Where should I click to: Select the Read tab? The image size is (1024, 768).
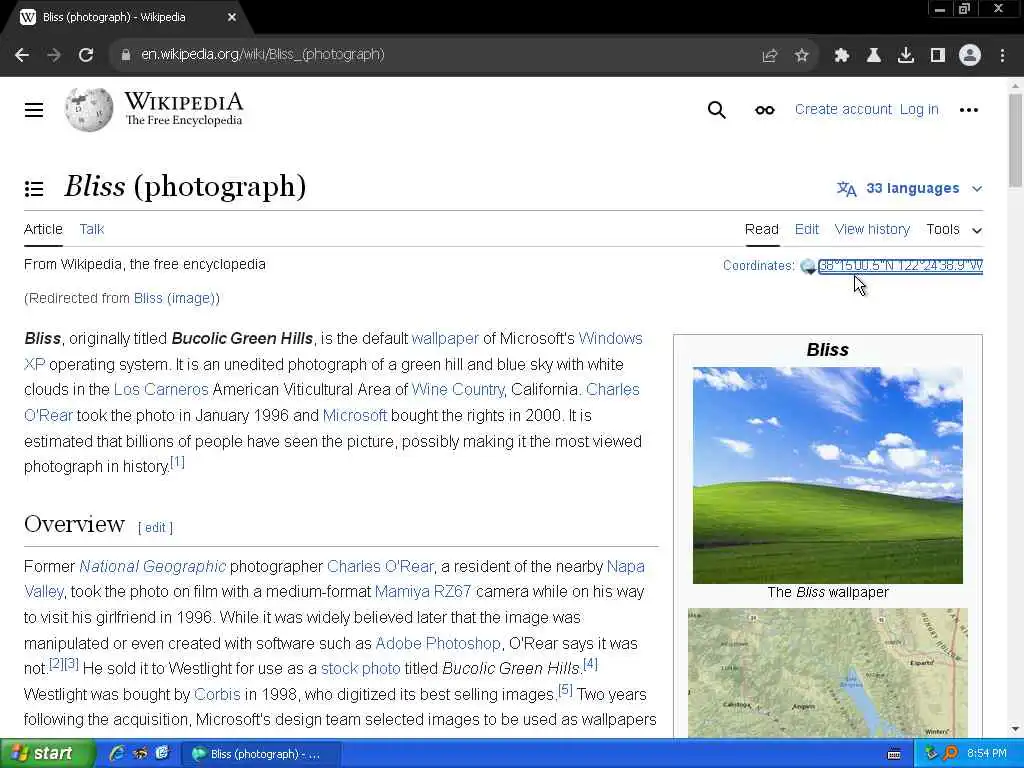[x=761, y=229]
